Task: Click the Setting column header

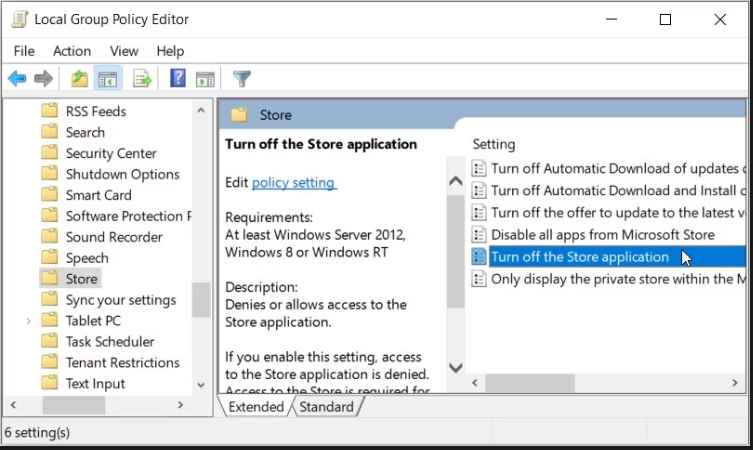Action: point(494,144)
